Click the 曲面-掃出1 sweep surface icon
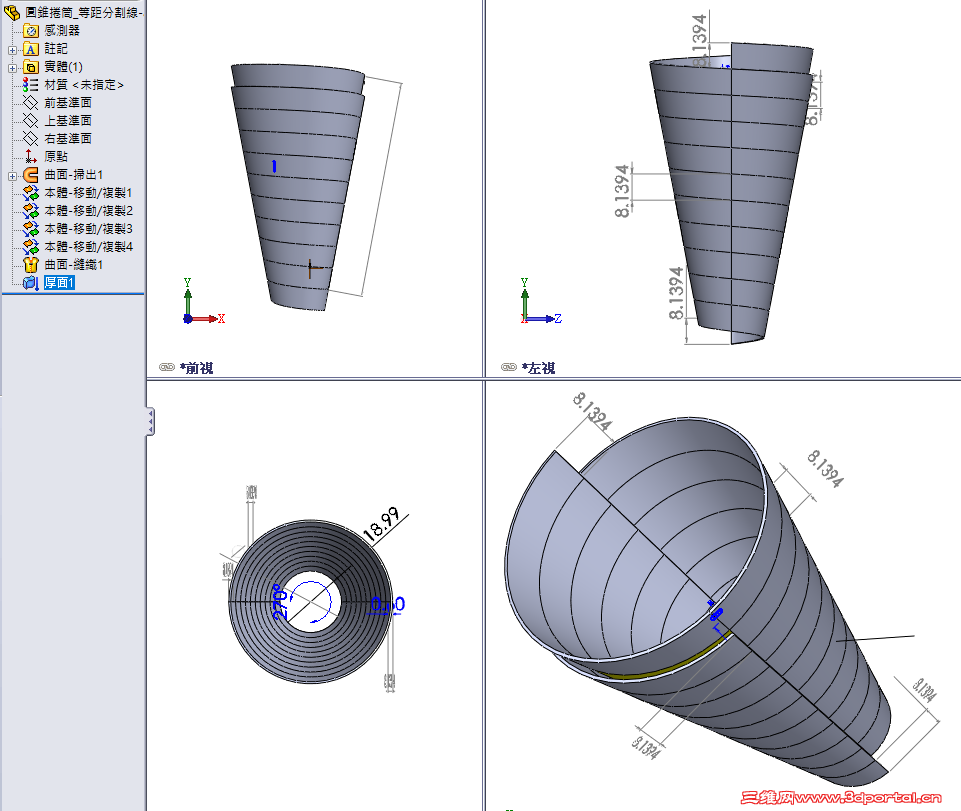This screenshot has width=961, height=811. (31, 175)
